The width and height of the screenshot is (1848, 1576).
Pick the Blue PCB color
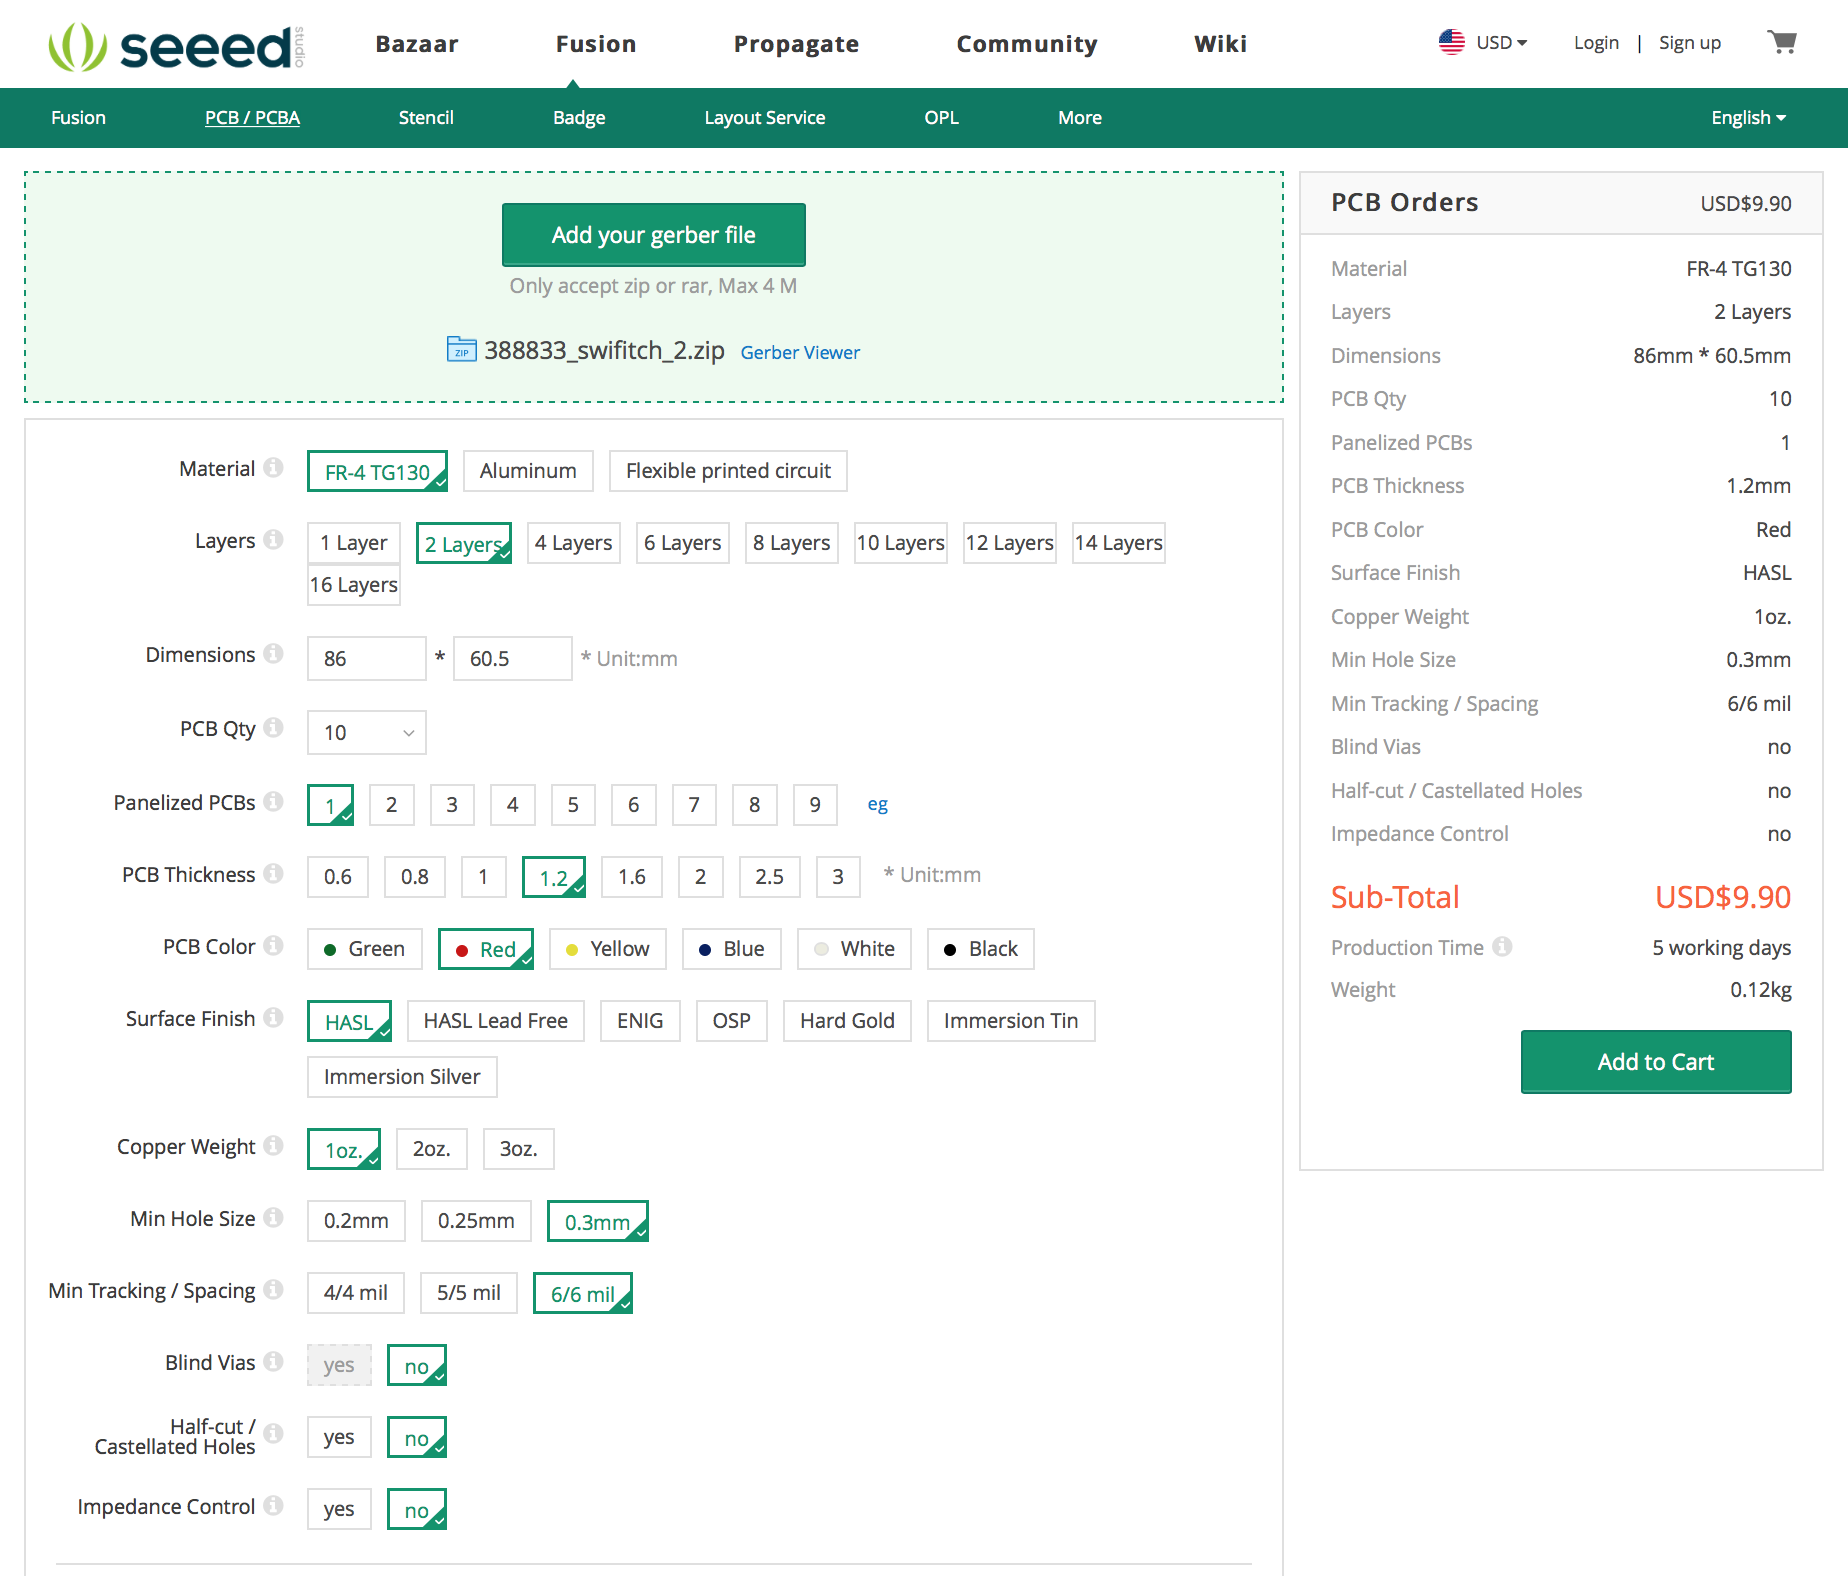tap(732, 949)
